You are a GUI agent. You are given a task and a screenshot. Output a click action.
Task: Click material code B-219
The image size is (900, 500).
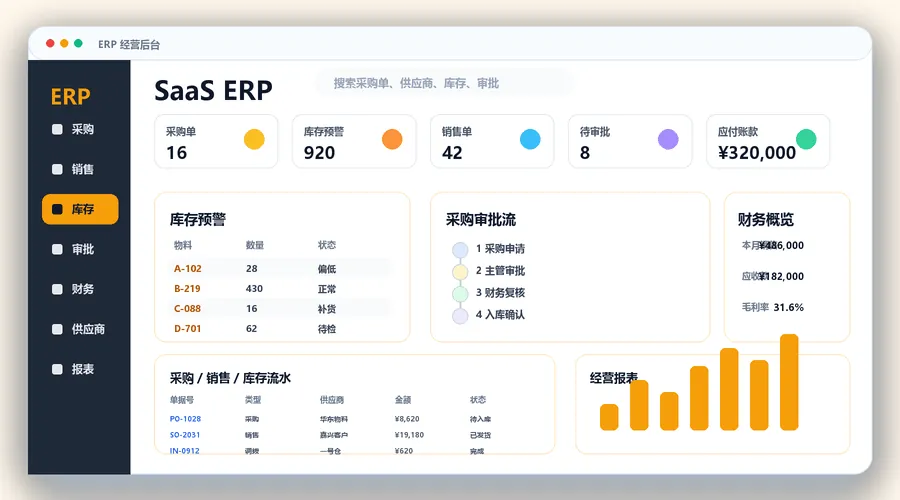point(187,289)
